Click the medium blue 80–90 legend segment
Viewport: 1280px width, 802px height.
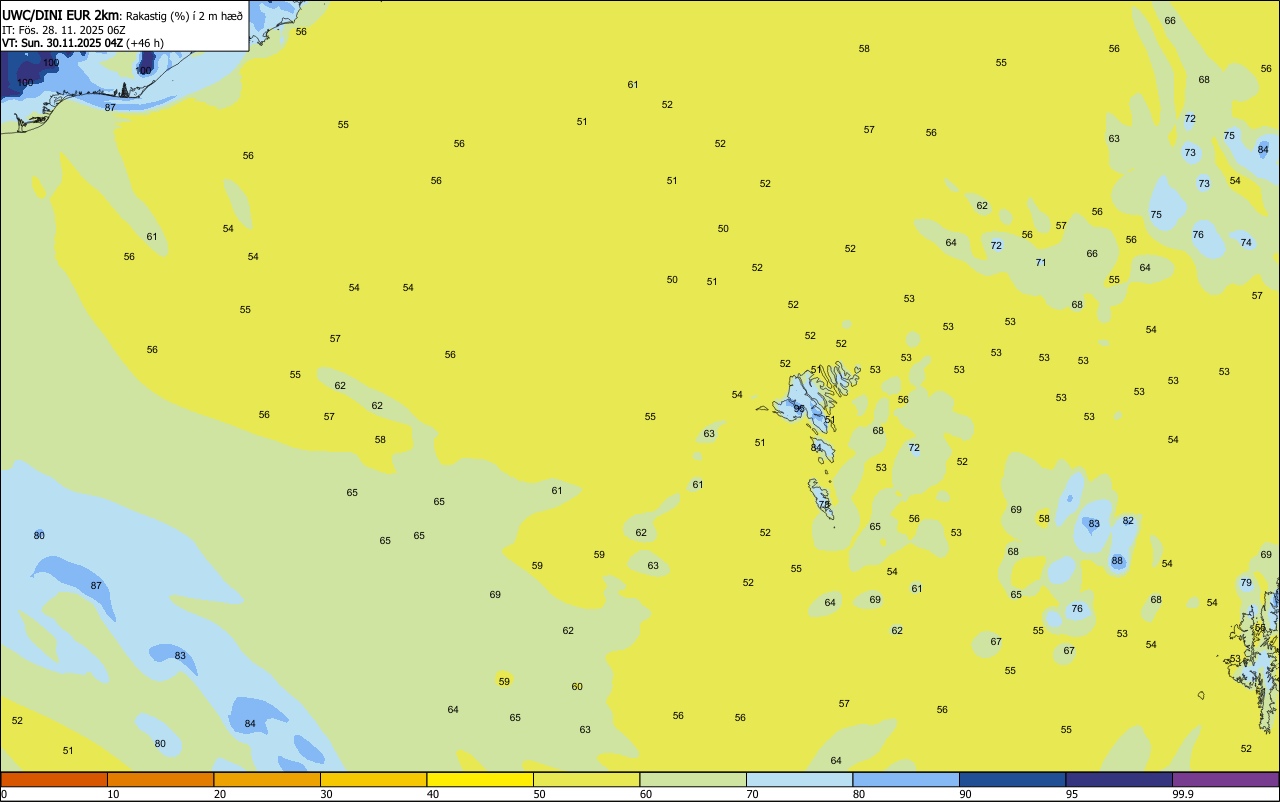906,779
